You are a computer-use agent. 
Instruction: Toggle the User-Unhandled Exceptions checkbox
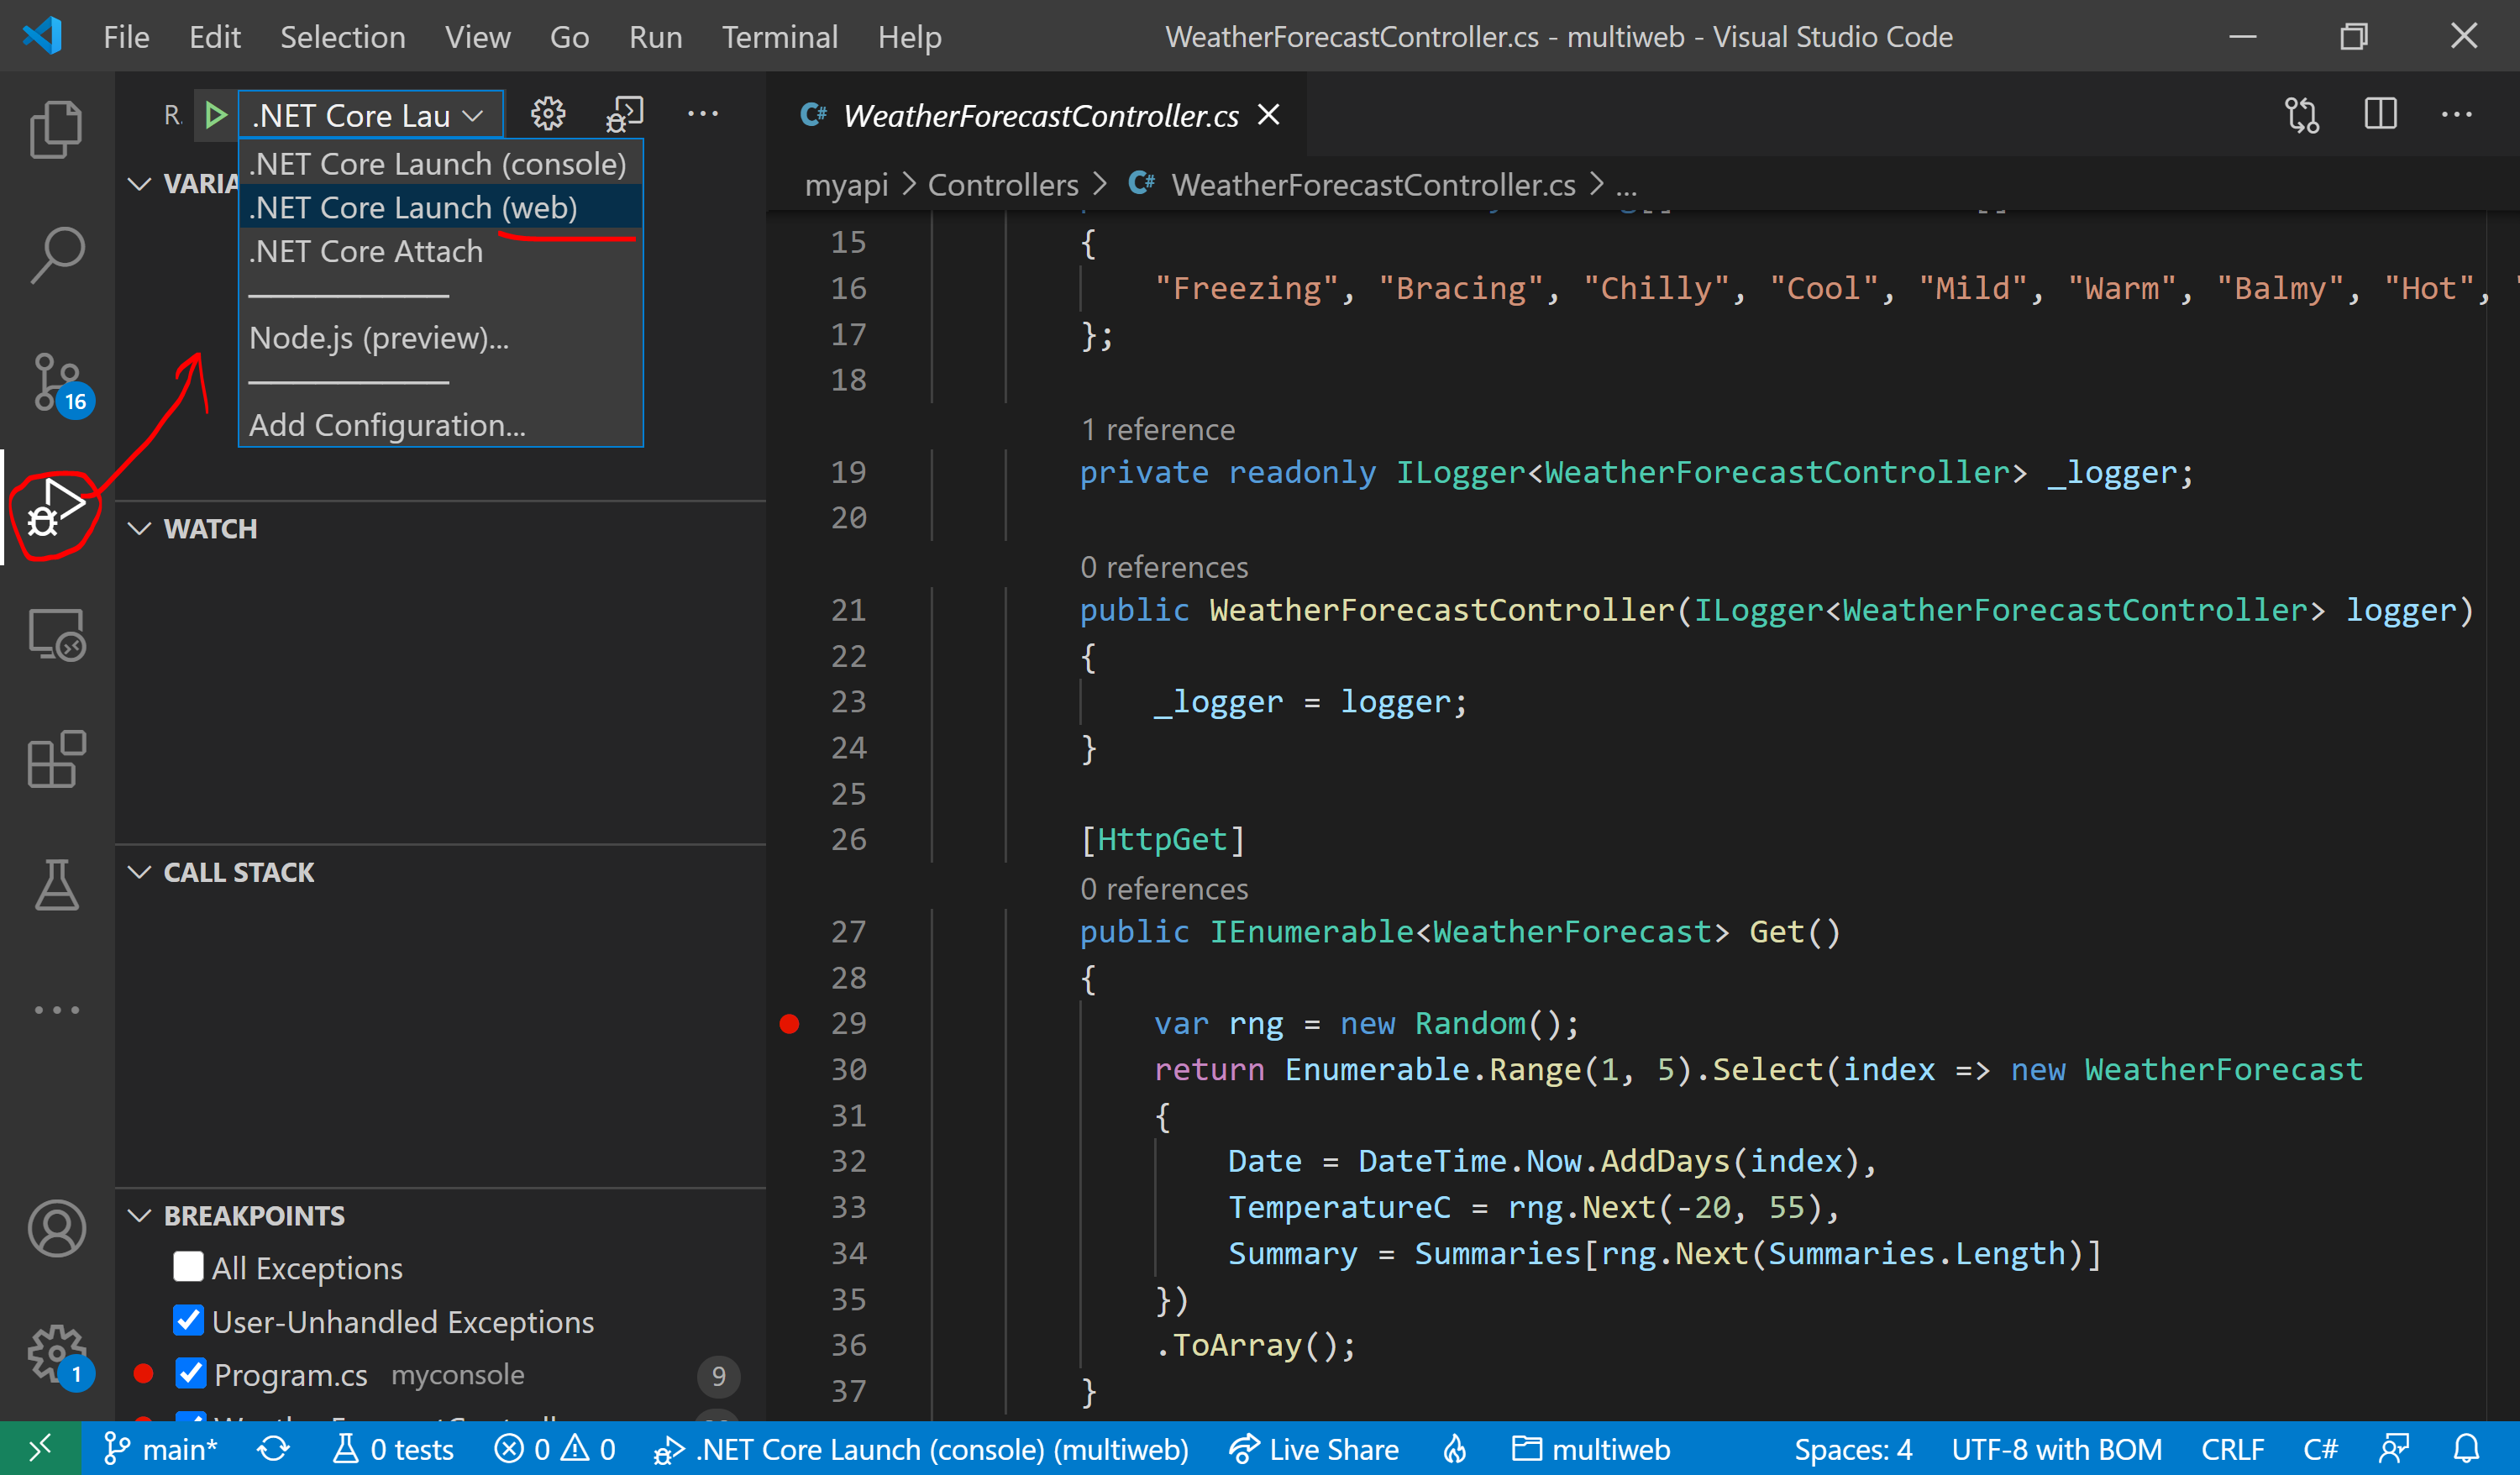click(188, 1320)
